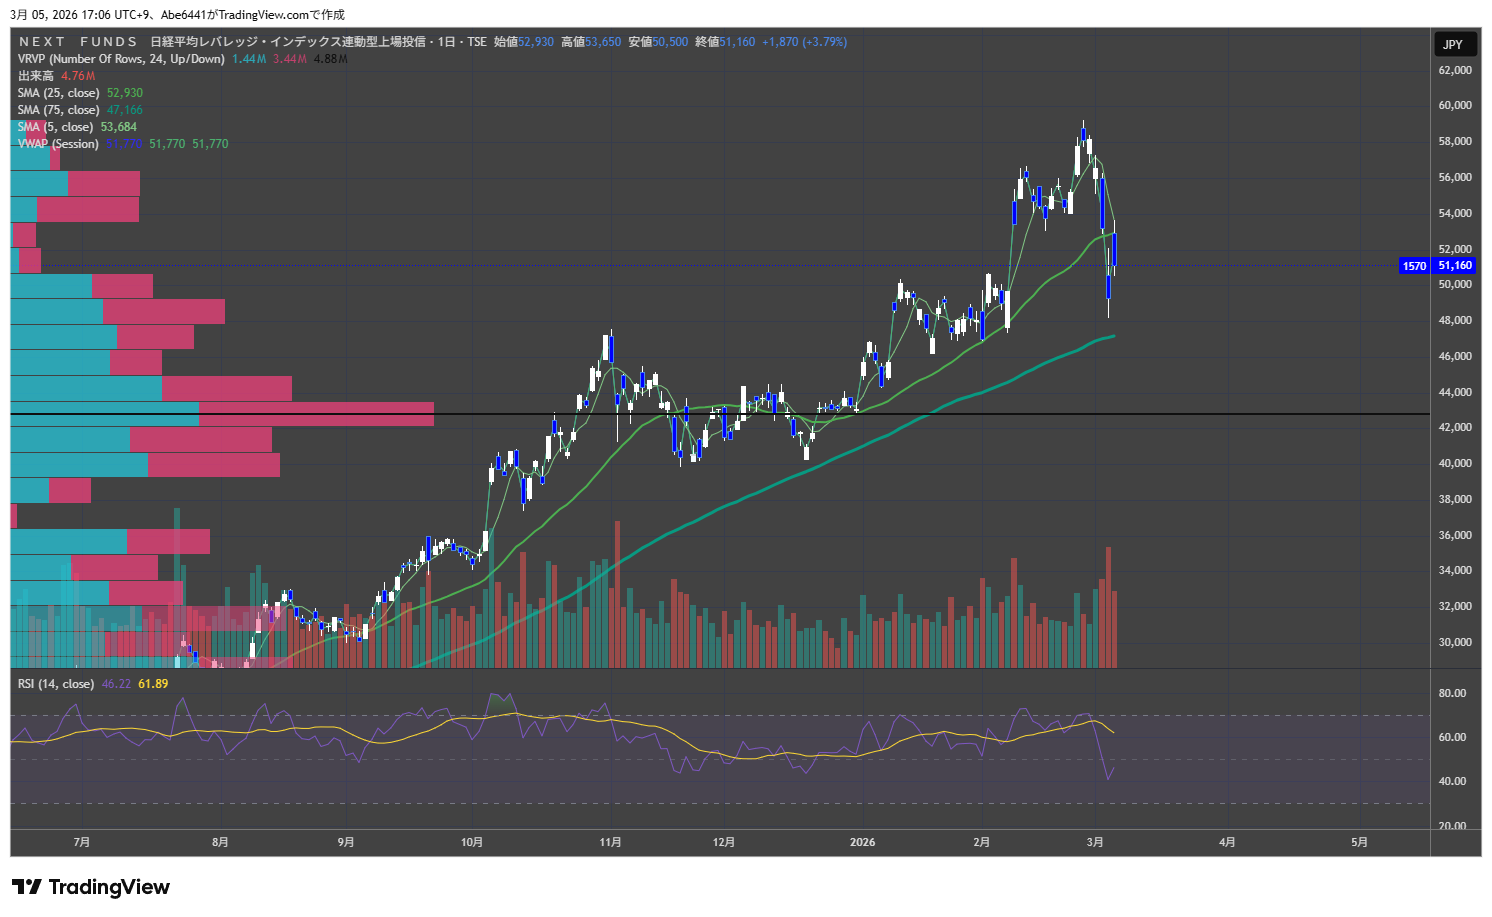Open the RSI (14, close) legend
Screen dimensions: 1492x917
[x=56, y=684]
